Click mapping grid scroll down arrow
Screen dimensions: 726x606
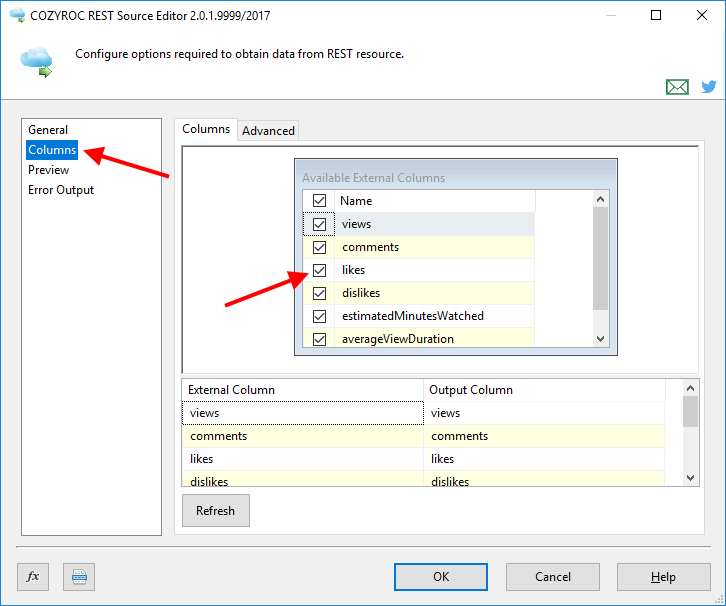click(690, 478)
